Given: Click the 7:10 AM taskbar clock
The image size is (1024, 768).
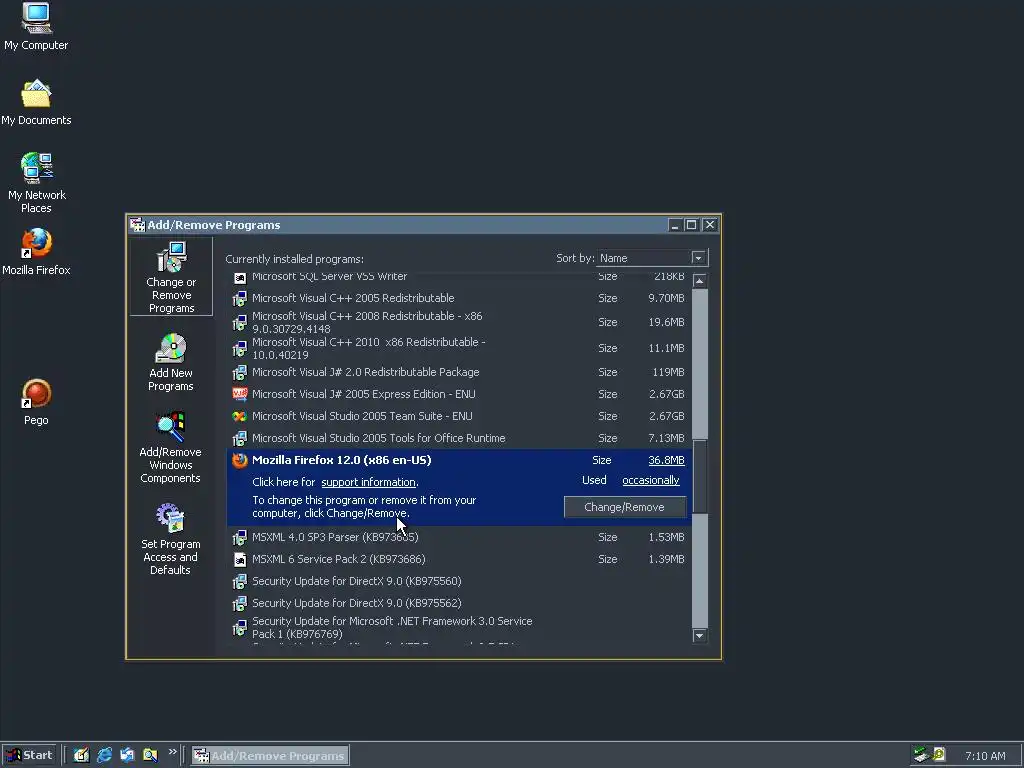Looking at the screenshot, I should (985, 756).
